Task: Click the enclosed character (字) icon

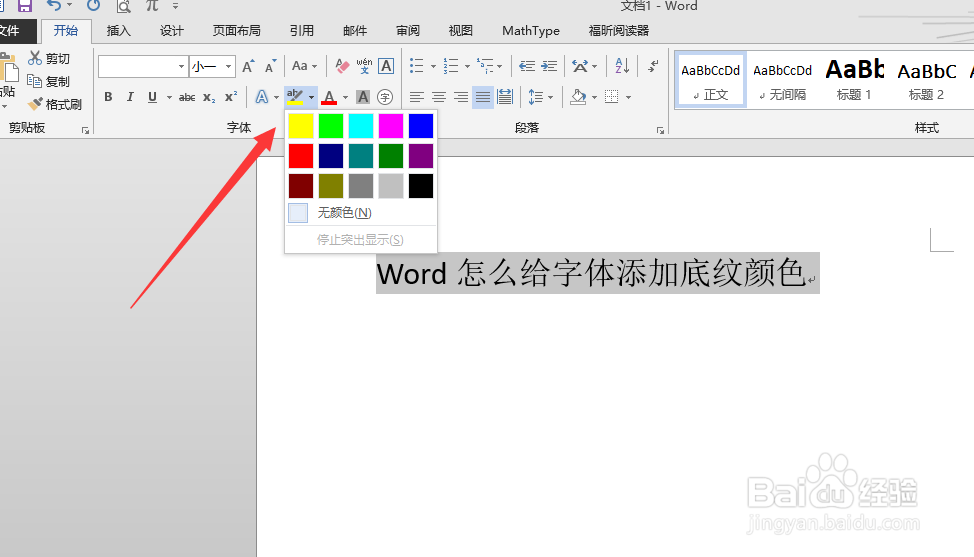Action: coord(385,97)
